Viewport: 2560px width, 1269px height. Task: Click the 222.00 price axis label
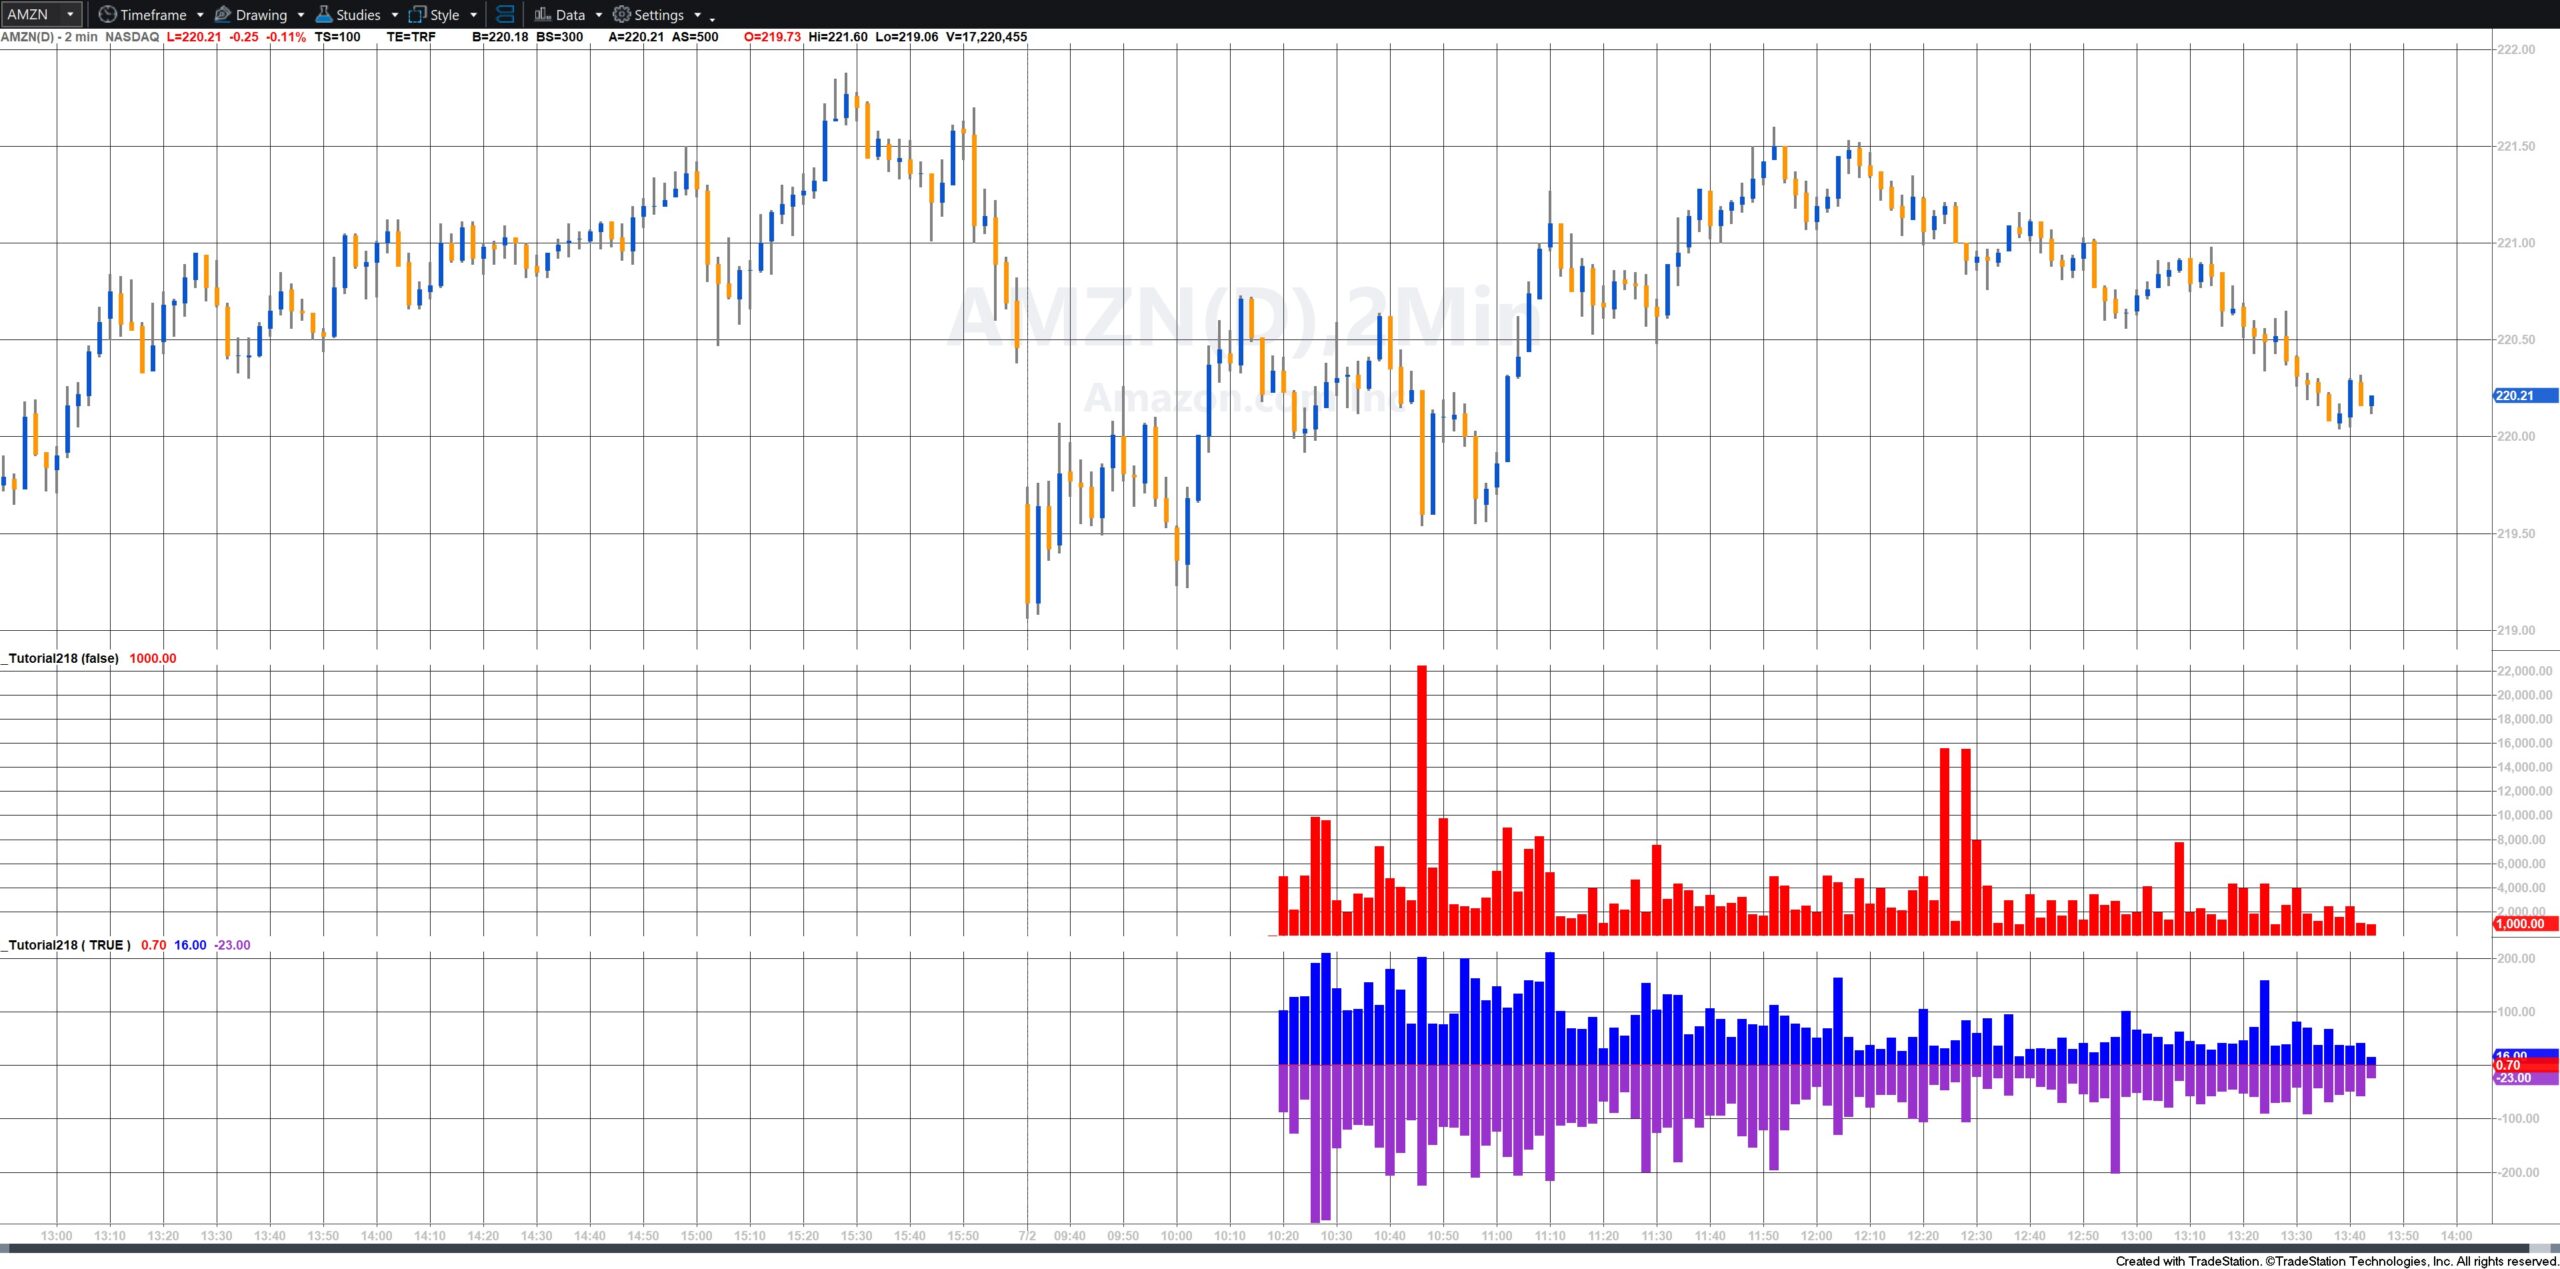(x=2516, y=50)
